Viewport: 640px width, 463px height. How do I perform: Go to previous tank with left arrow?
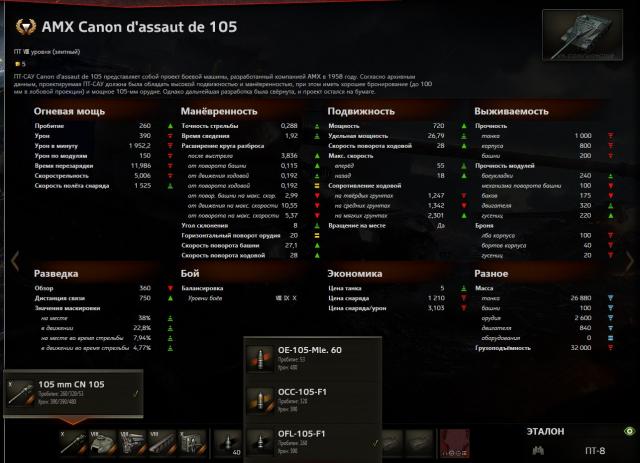(15, 261)
